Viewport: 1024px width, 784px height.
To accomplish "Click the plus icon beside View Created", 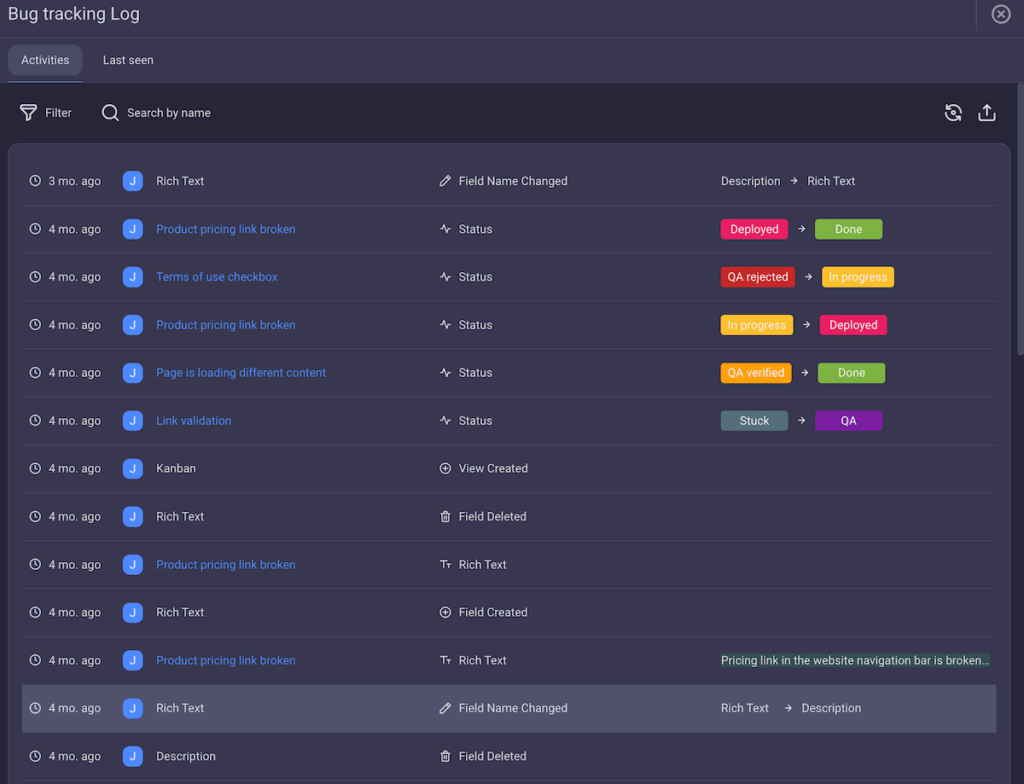I will click(444, 468).
